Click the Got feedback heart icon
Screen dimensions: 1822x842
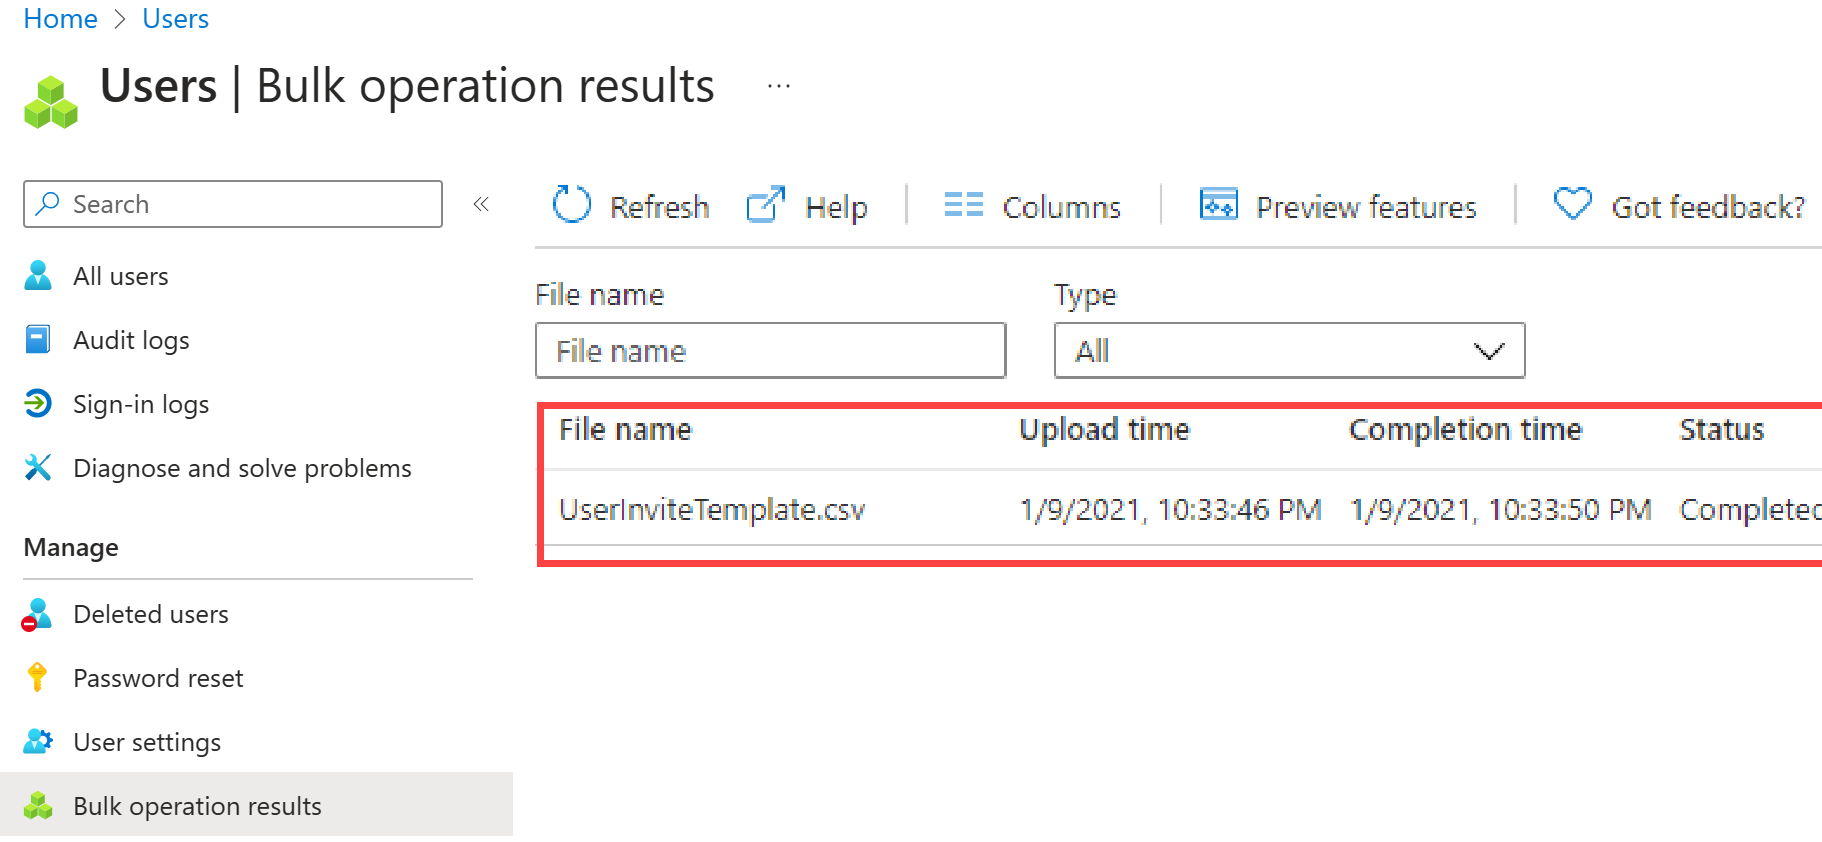[1573, 204]
